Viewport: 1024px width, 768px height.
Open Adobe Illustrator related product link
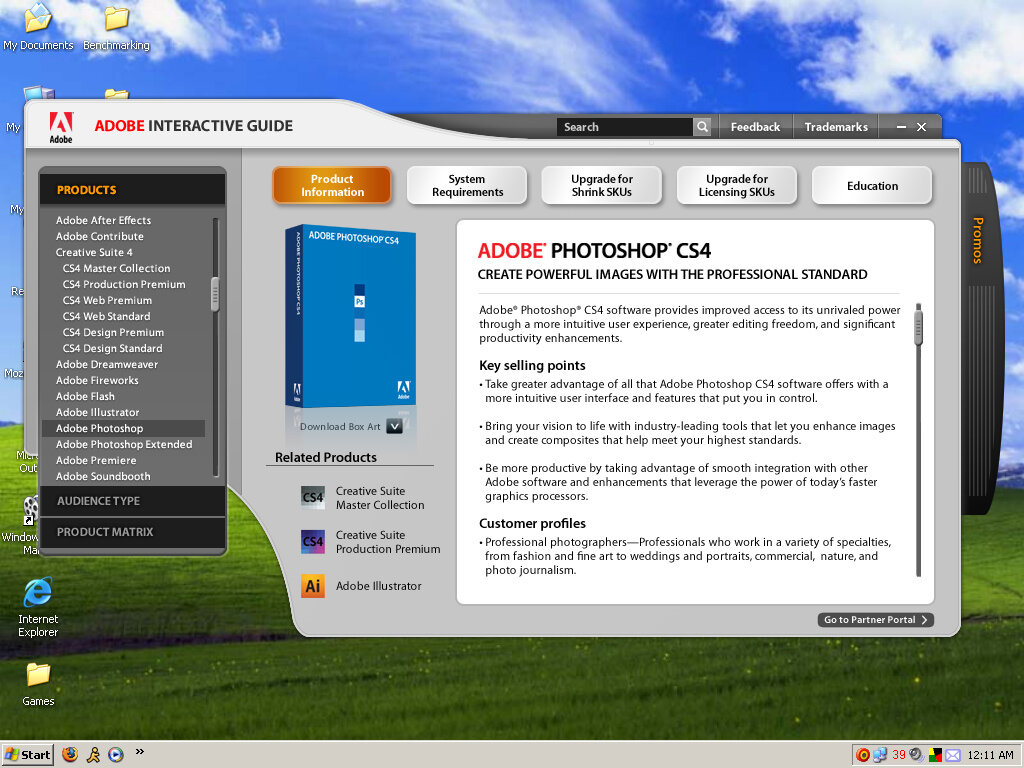[379, 586]
